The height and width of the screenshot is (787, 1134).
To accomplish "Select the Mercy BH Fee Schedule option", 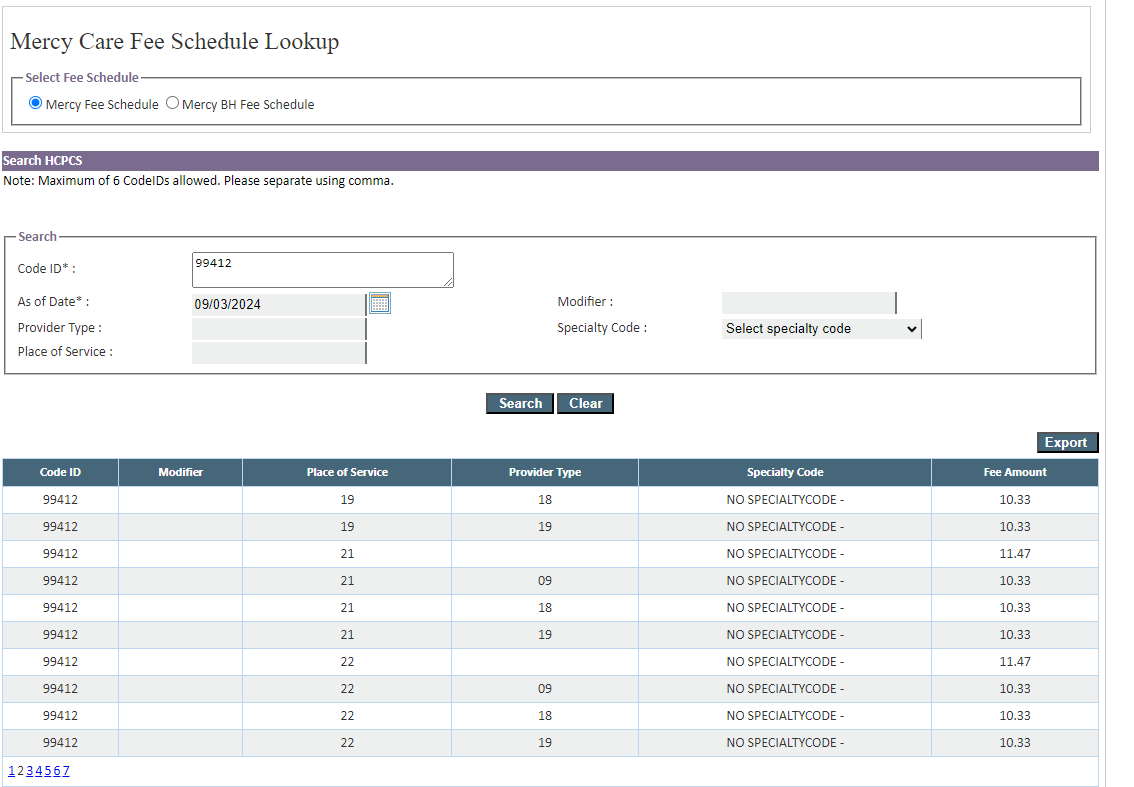I will [x=172, y=103].
